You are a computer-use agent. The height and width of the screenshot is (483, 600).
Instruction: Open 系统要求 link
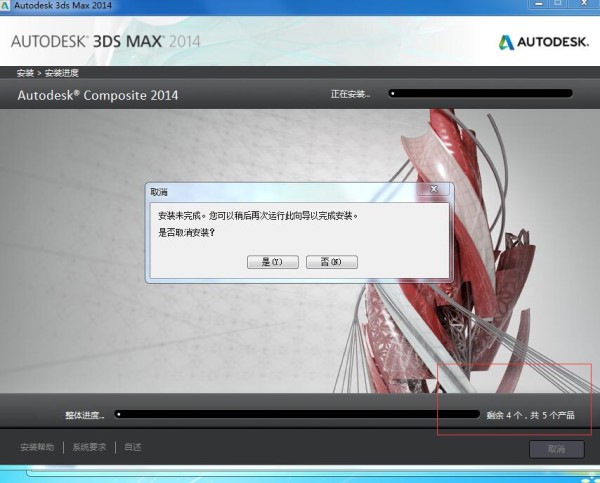[89, 447]
